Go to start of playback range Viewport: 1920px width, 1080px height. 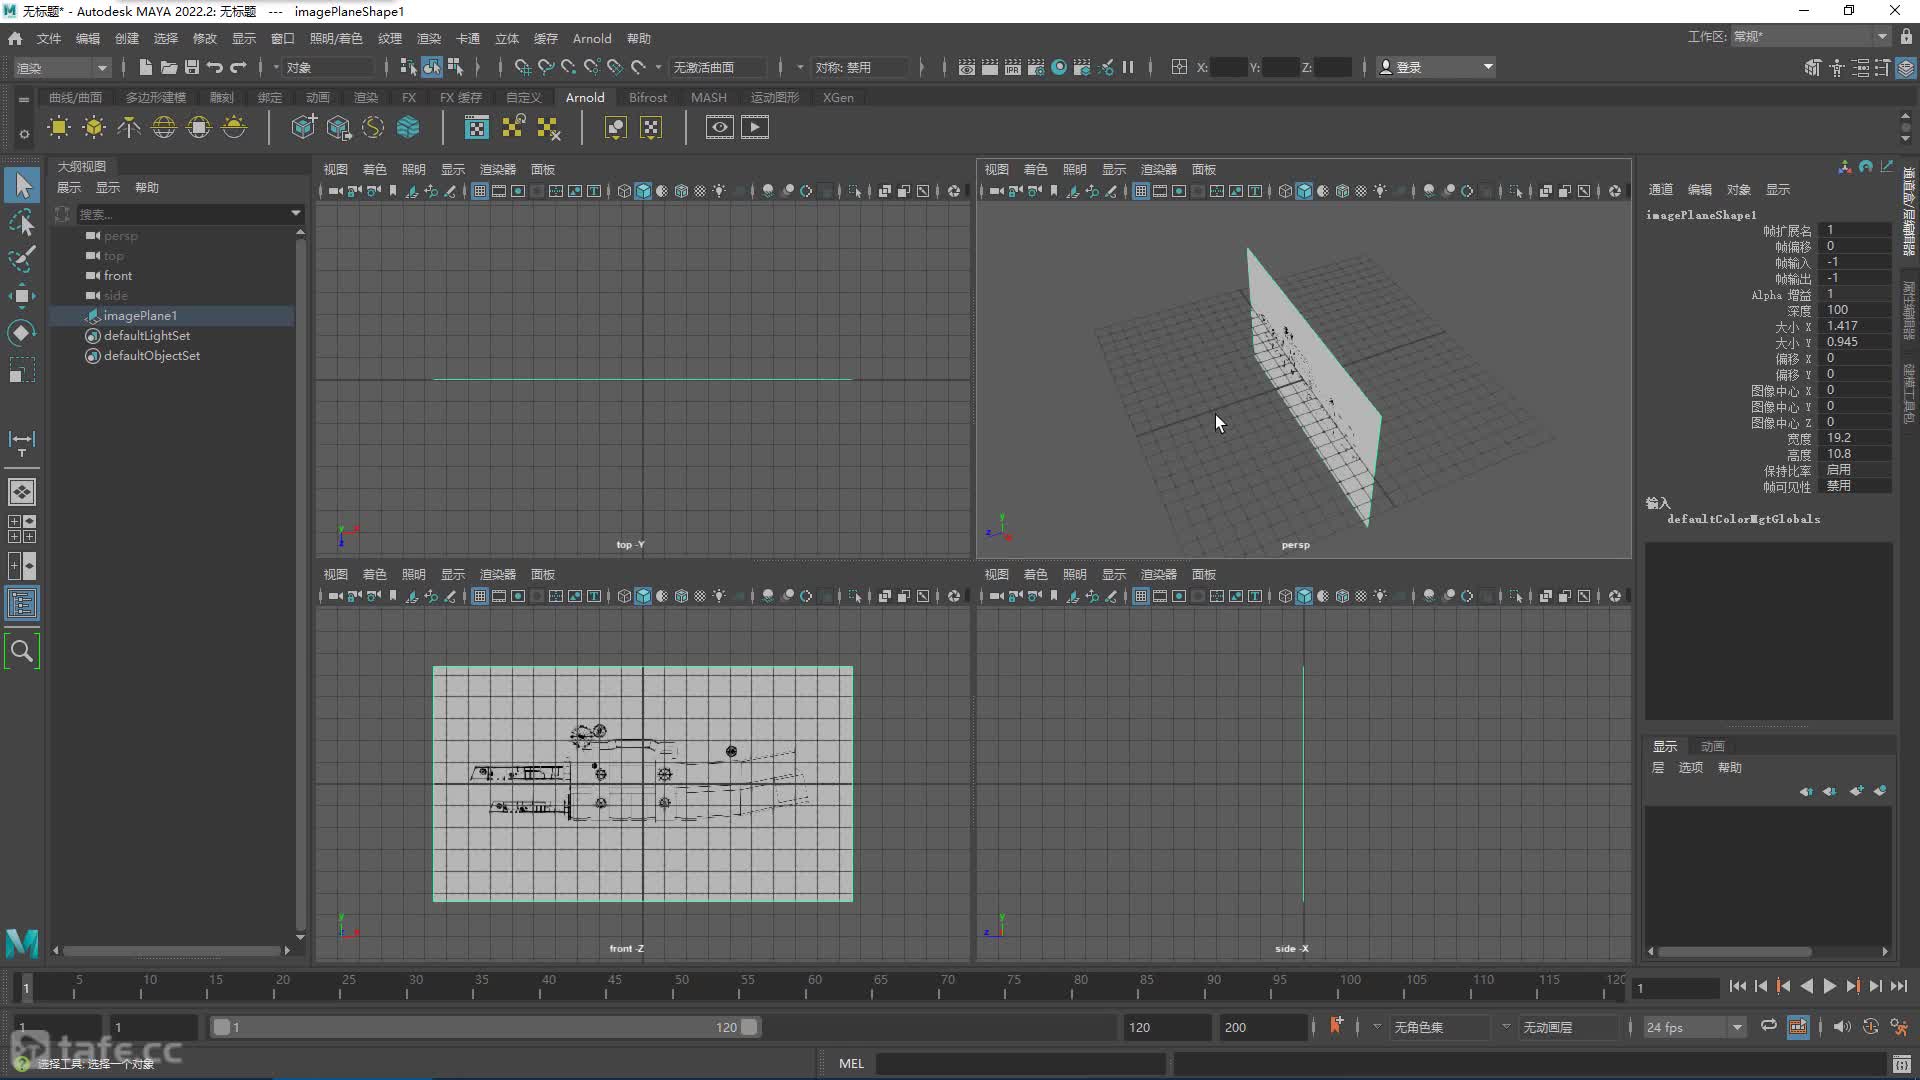point(1737,986)
